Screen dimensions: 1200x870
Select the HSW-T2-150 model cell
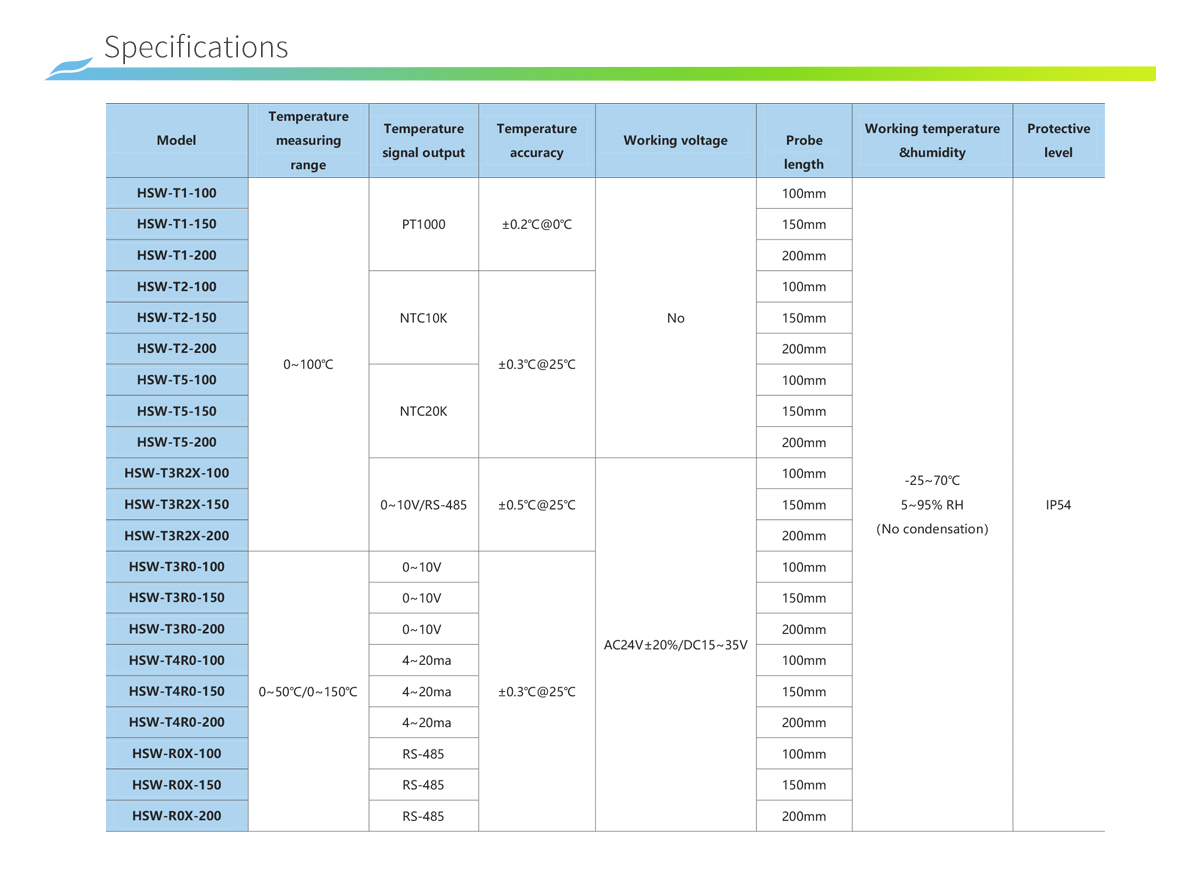176,318
